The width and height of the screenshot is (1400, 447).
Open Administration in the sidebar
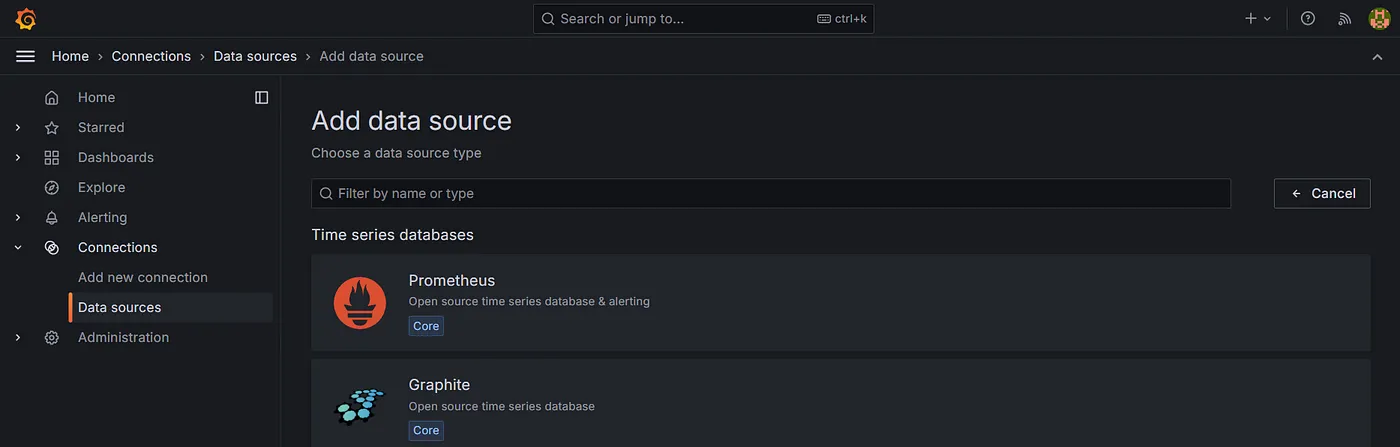point(123,338)
